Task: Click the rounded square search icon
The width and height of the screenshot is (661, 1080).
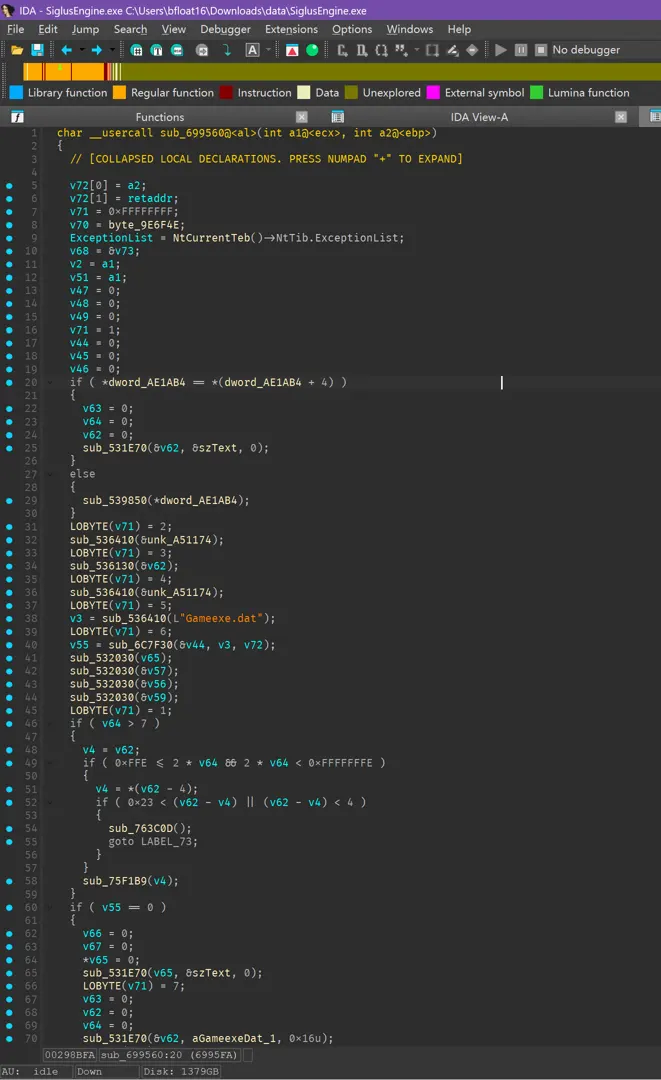Action: point(202,50)
